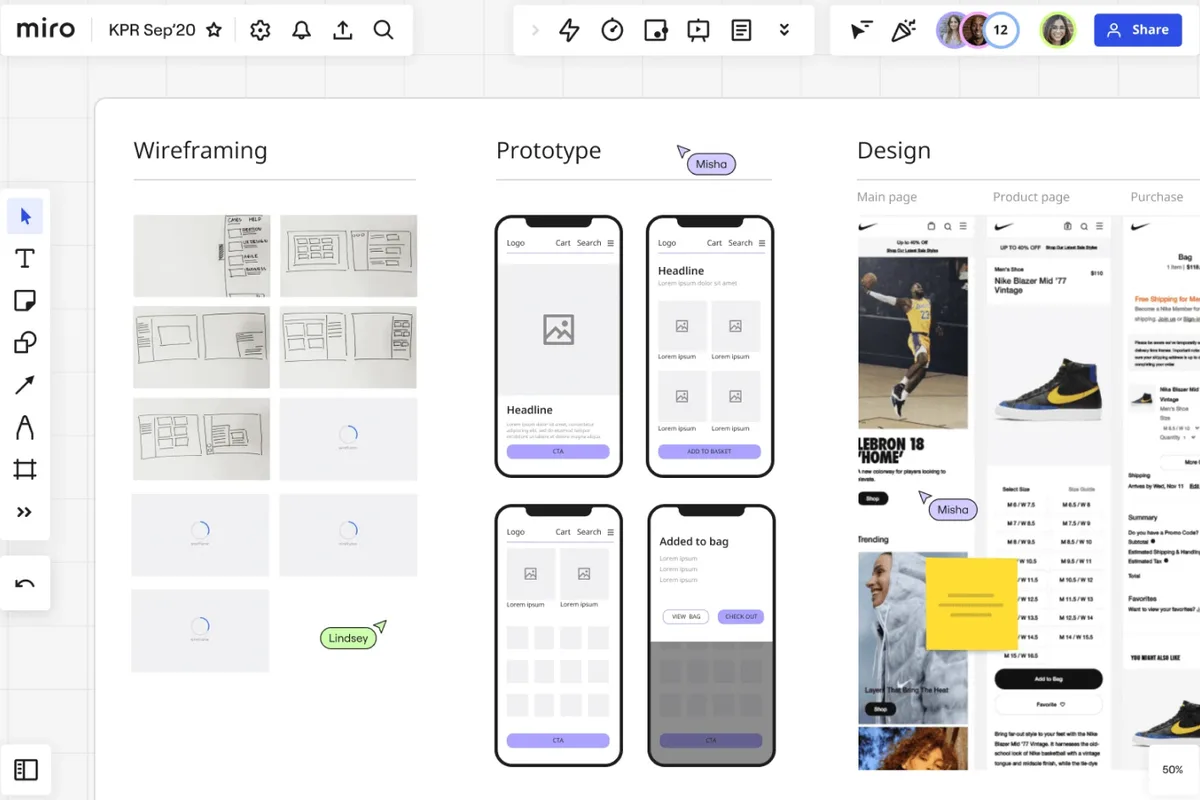1200x800 pixels.
Task: Click the image placeholder above Headline
Action: coord(559,329)
